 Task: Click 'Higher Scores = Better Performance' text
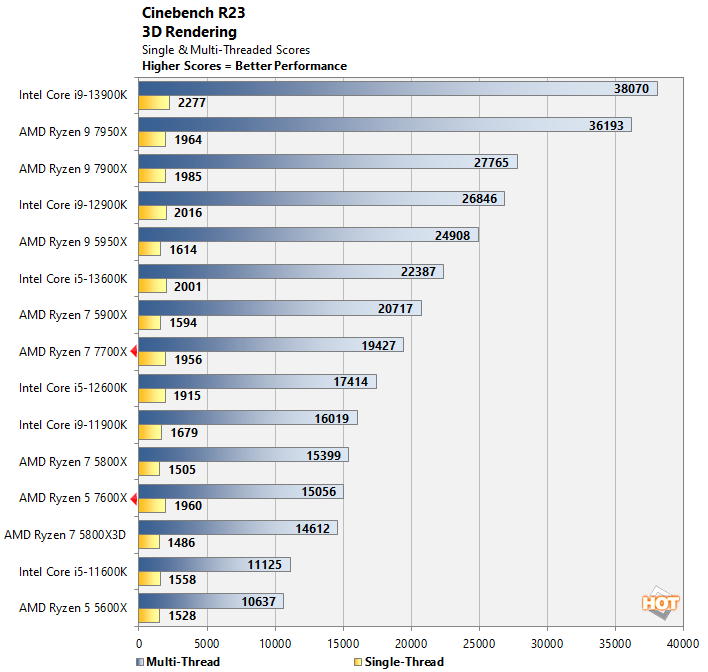click(244, 66)
